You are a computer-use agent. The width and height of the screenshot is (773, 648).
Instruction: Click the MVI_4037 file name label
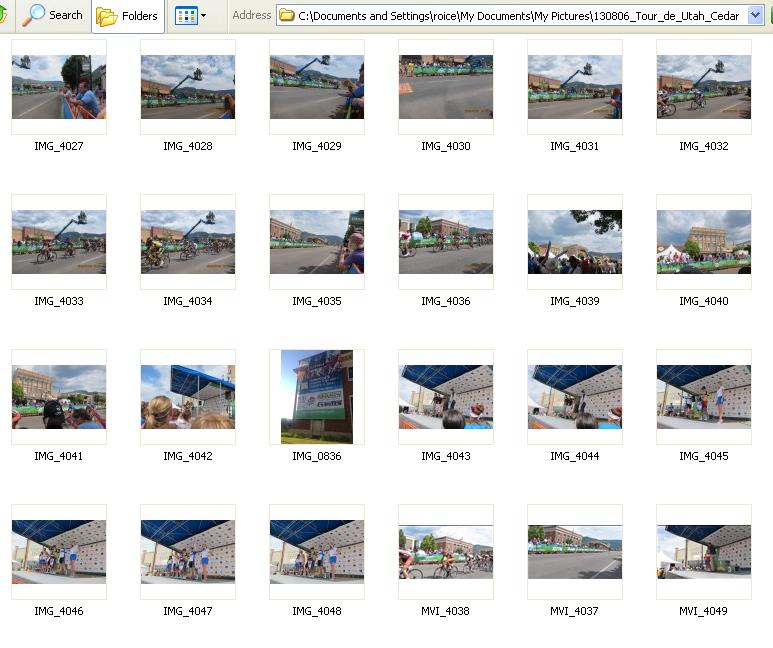[x=575, y=611]
